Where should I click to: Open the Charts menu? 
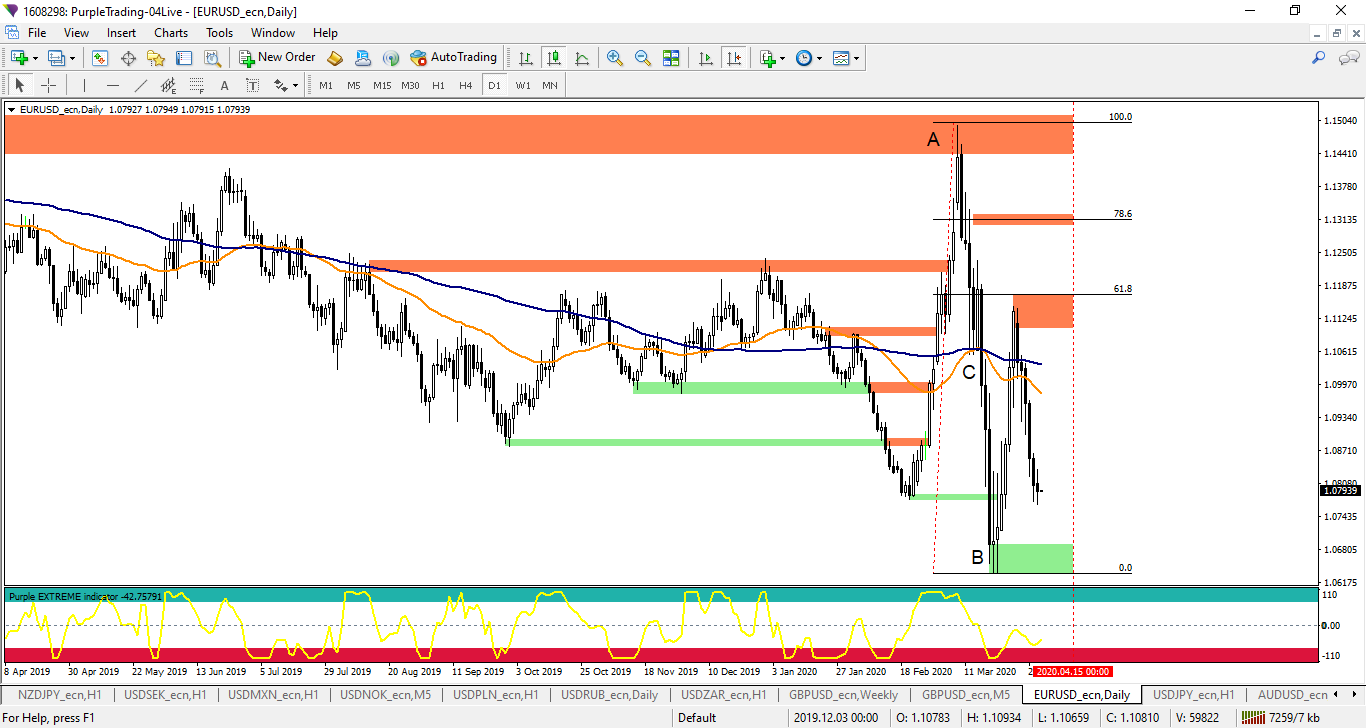pyautogui.click(x=171, y=33)
